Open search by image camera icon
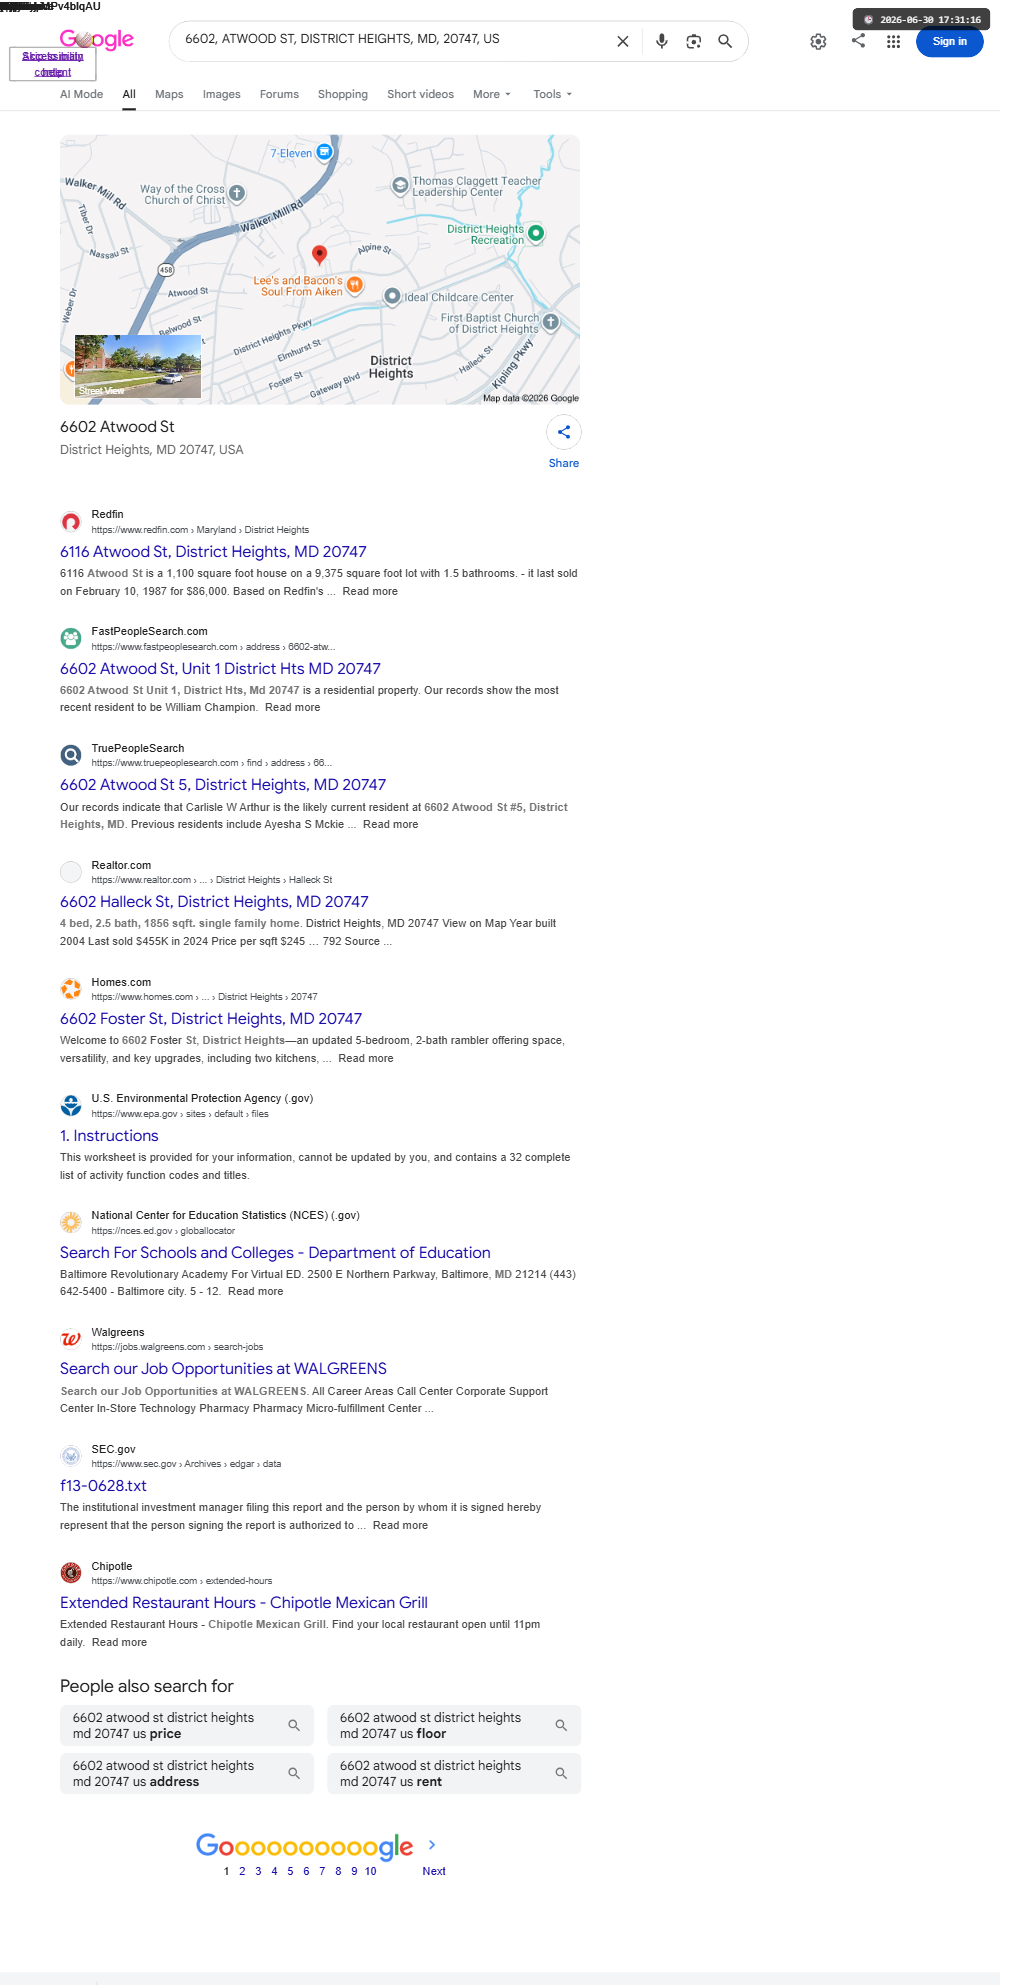Image resolution: width=1012 pixels, height=1985 pixels. [x=693, y=41]
